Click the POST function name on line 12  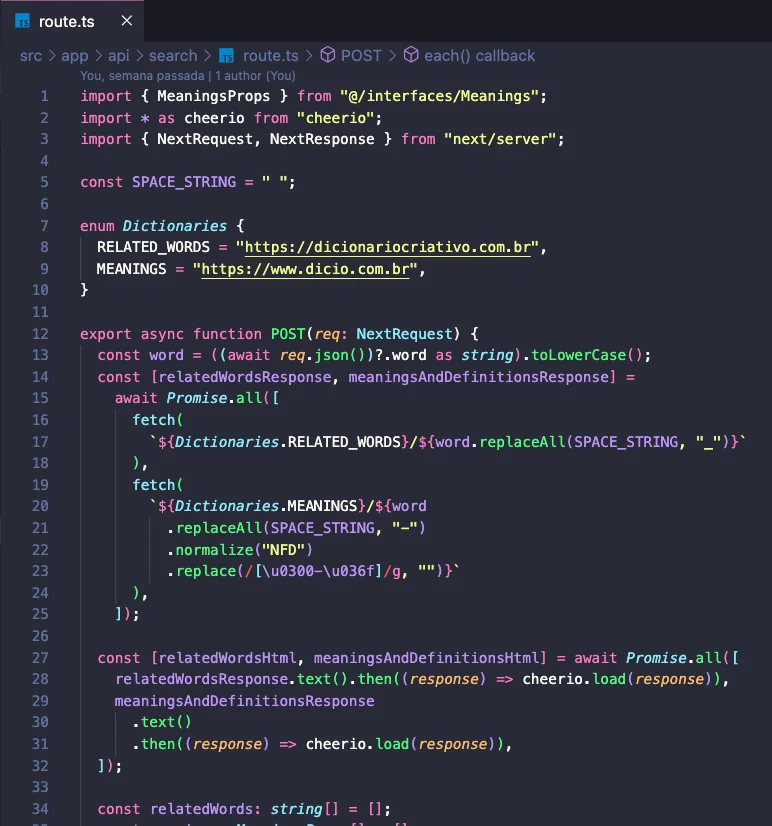pyautogui.click(x=288, y=334)
